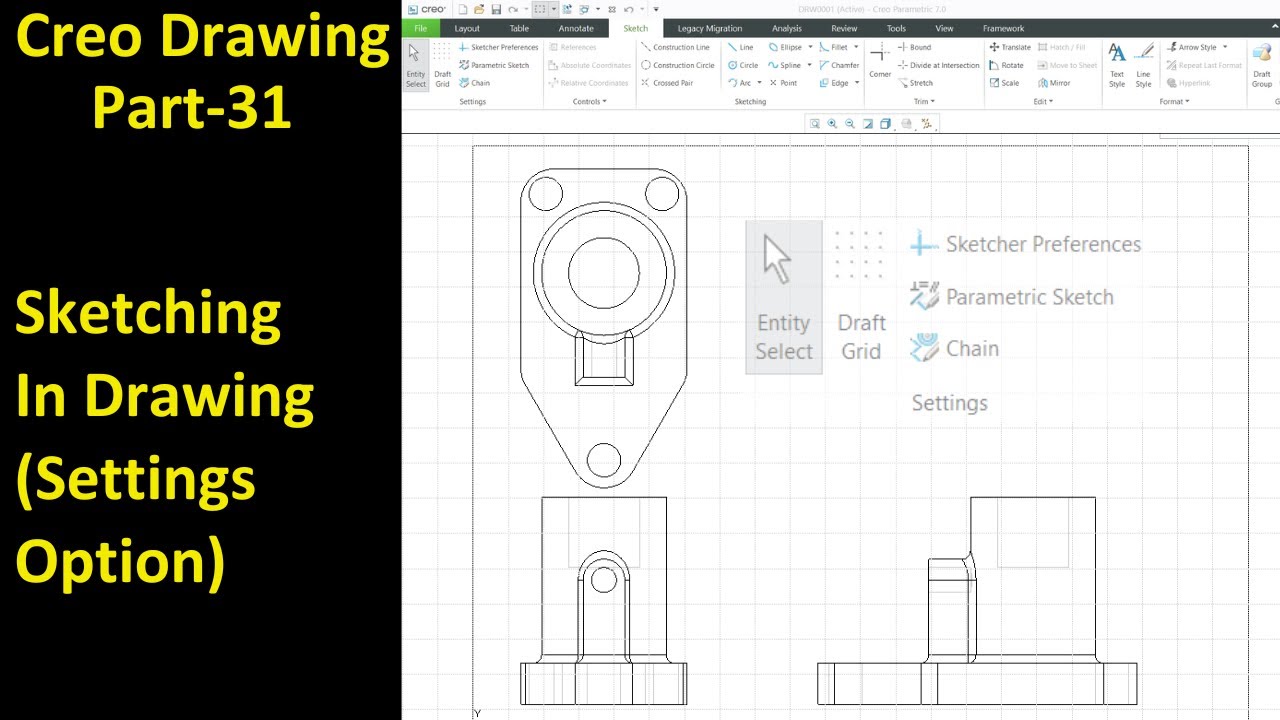
Task: Toggle the Chain sketching option
Action: pyautogui.click(x=474, y=83)
